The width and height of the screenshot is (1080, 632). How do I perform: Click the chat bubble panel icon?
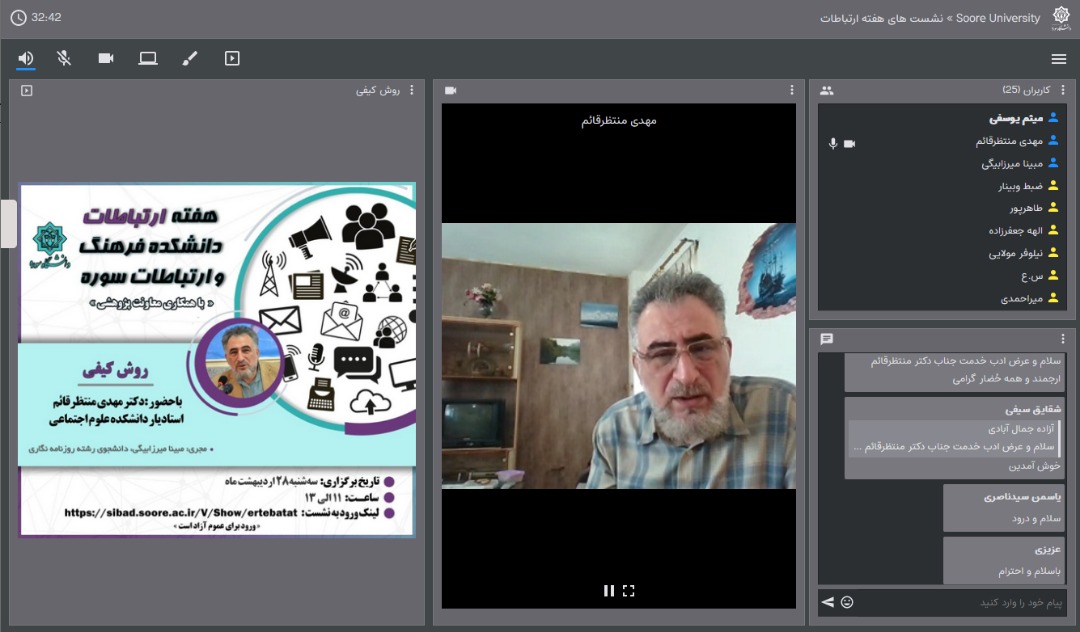pyautogui.click(x=827, y=339)
